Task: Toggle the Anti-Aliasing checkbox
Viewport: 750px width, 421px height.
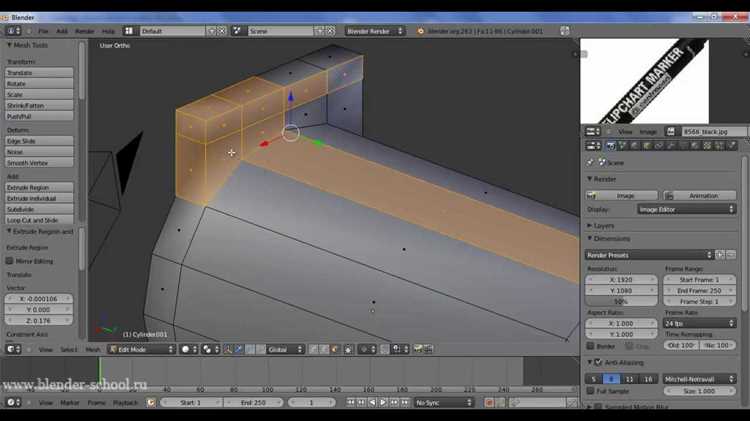Action: (x=598, y=363)
